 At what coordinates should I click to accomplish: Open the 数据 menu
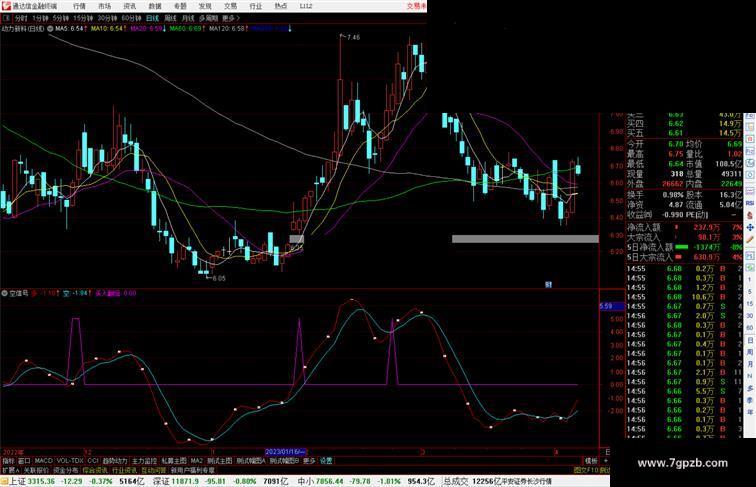point(155,6)
